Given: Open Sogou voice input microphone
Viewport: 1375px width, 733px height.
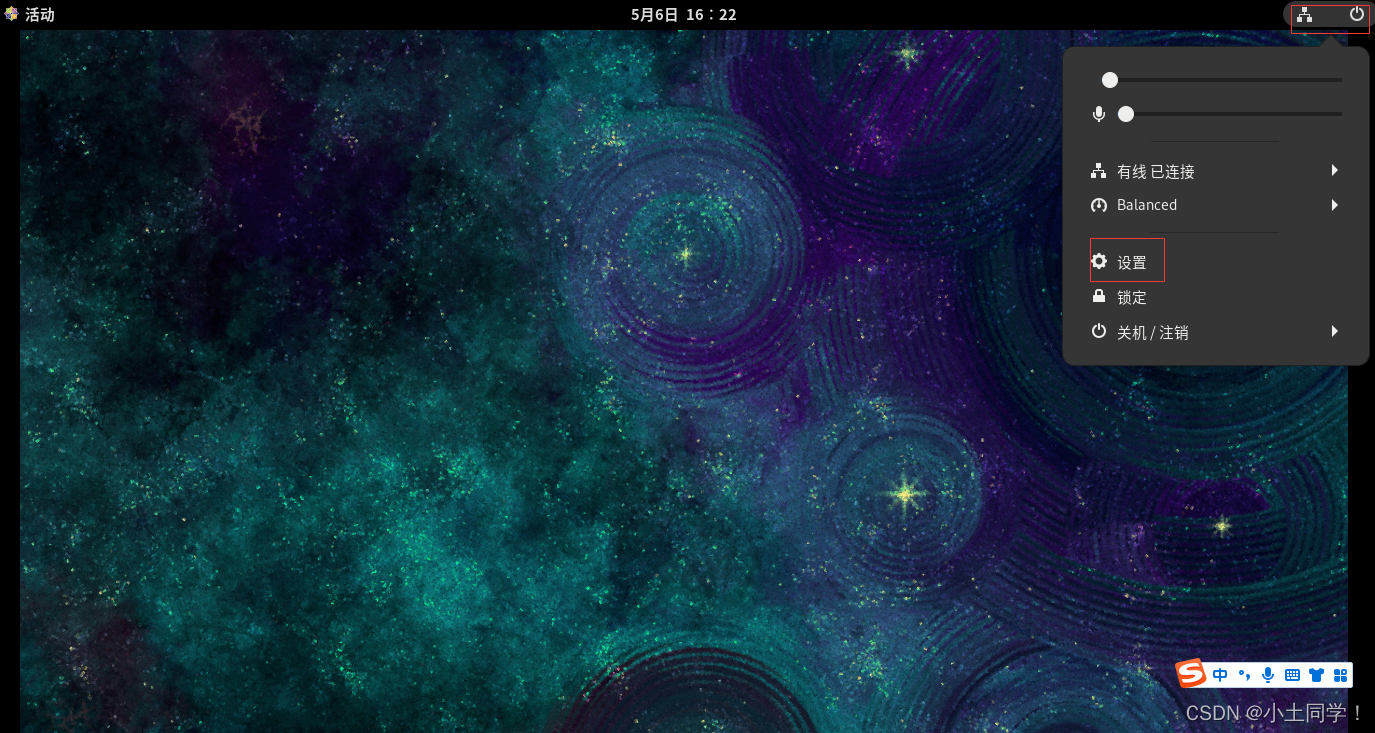Looking at the screenshot, I should (1268, 675).
